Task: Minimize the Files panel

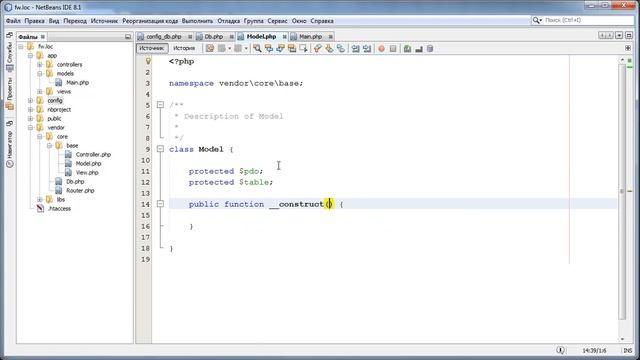Action: point(128,37)
